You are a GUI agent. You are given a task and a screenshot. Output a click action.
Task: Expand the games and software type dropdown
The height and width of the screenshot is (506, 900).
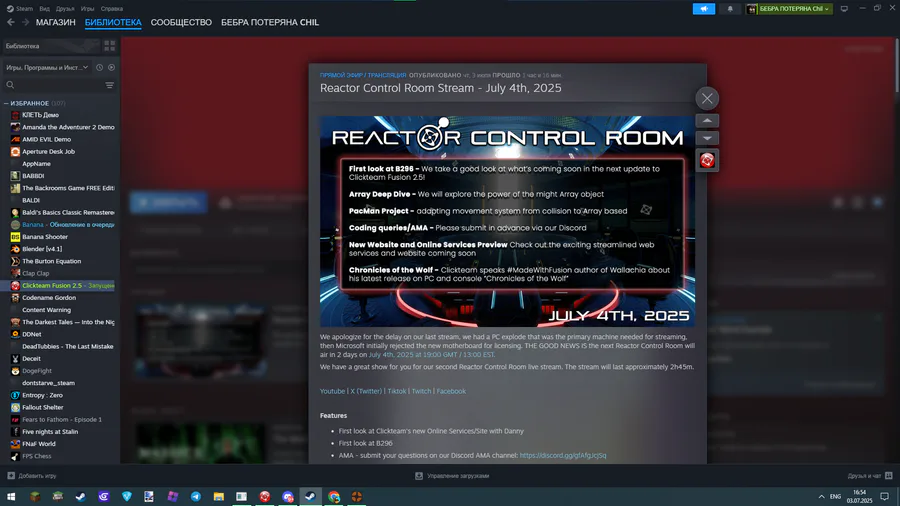coord(47,68)
